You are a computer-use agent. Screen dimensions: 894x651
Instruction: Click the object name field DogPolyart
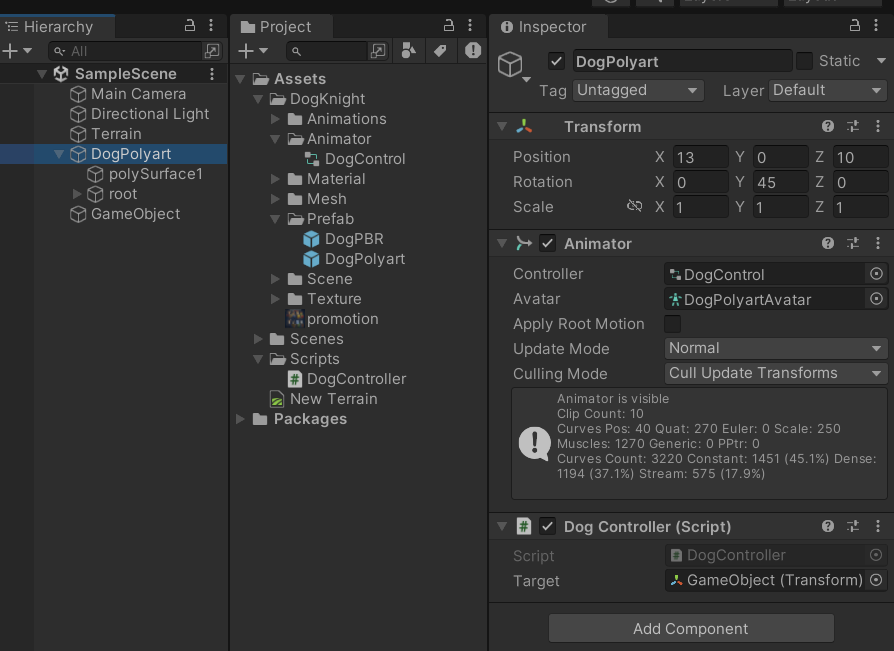point(682,61)
